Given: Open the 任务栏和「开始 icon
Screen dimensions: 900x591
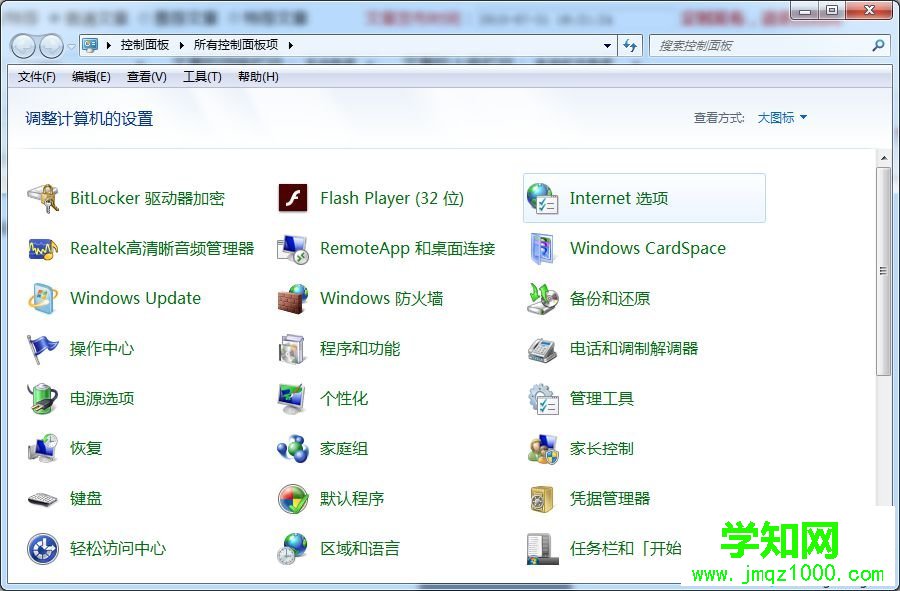Looking at the screenshot, I should click(x=542, y=548).
